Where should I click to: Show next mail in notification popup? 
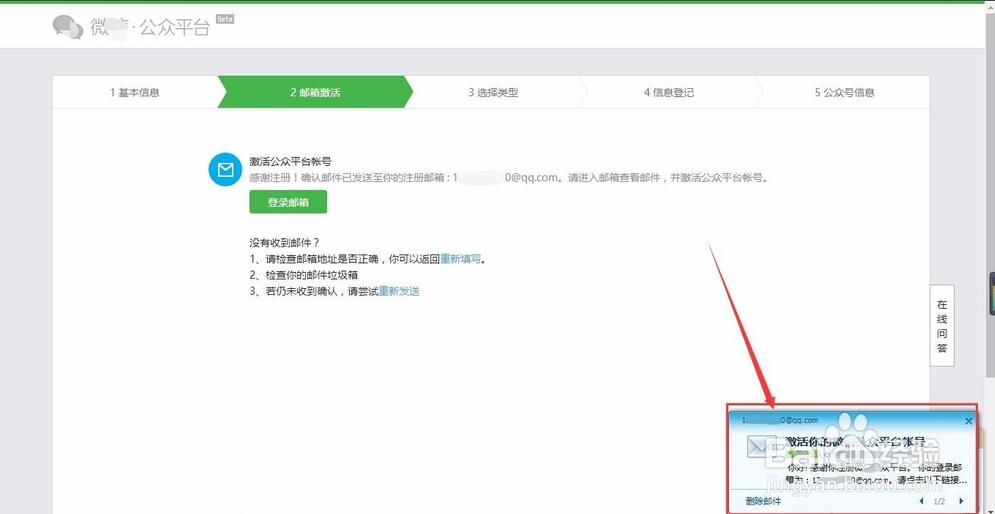pyautogui.click(x=961, y=501)
